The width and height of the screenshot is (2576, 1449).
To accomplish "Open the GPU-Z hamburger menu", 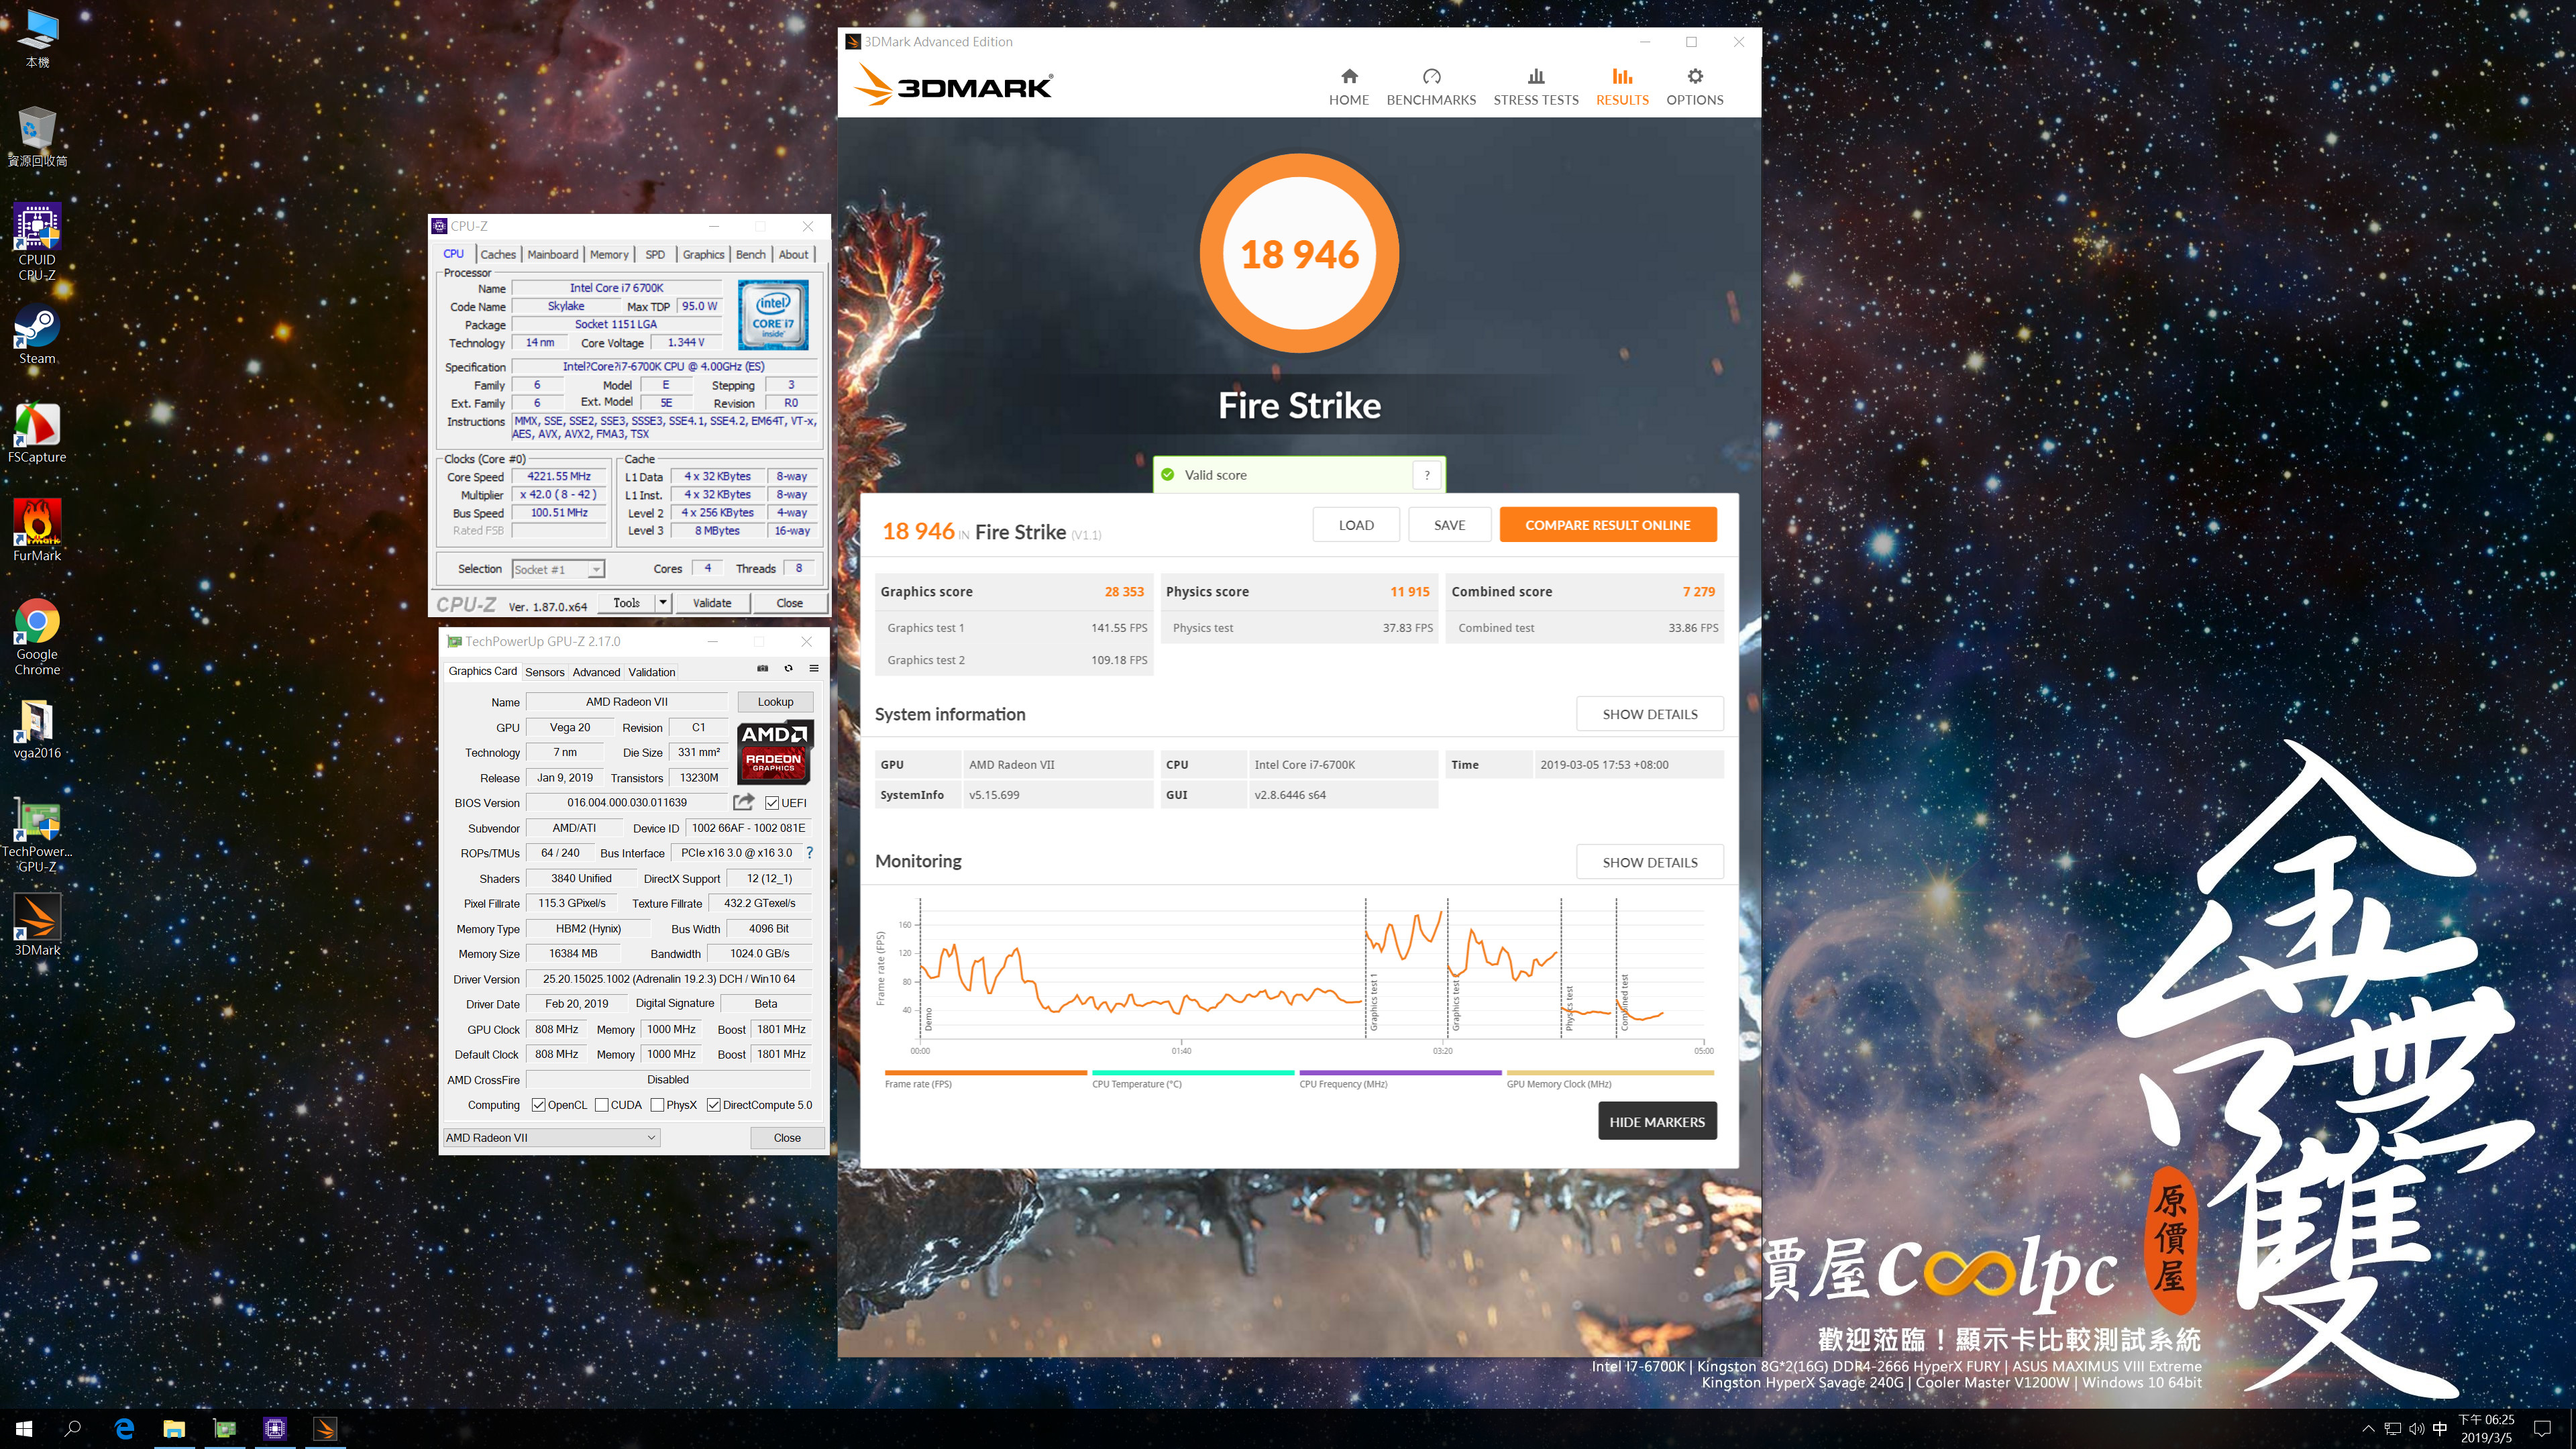I will 814,668.
